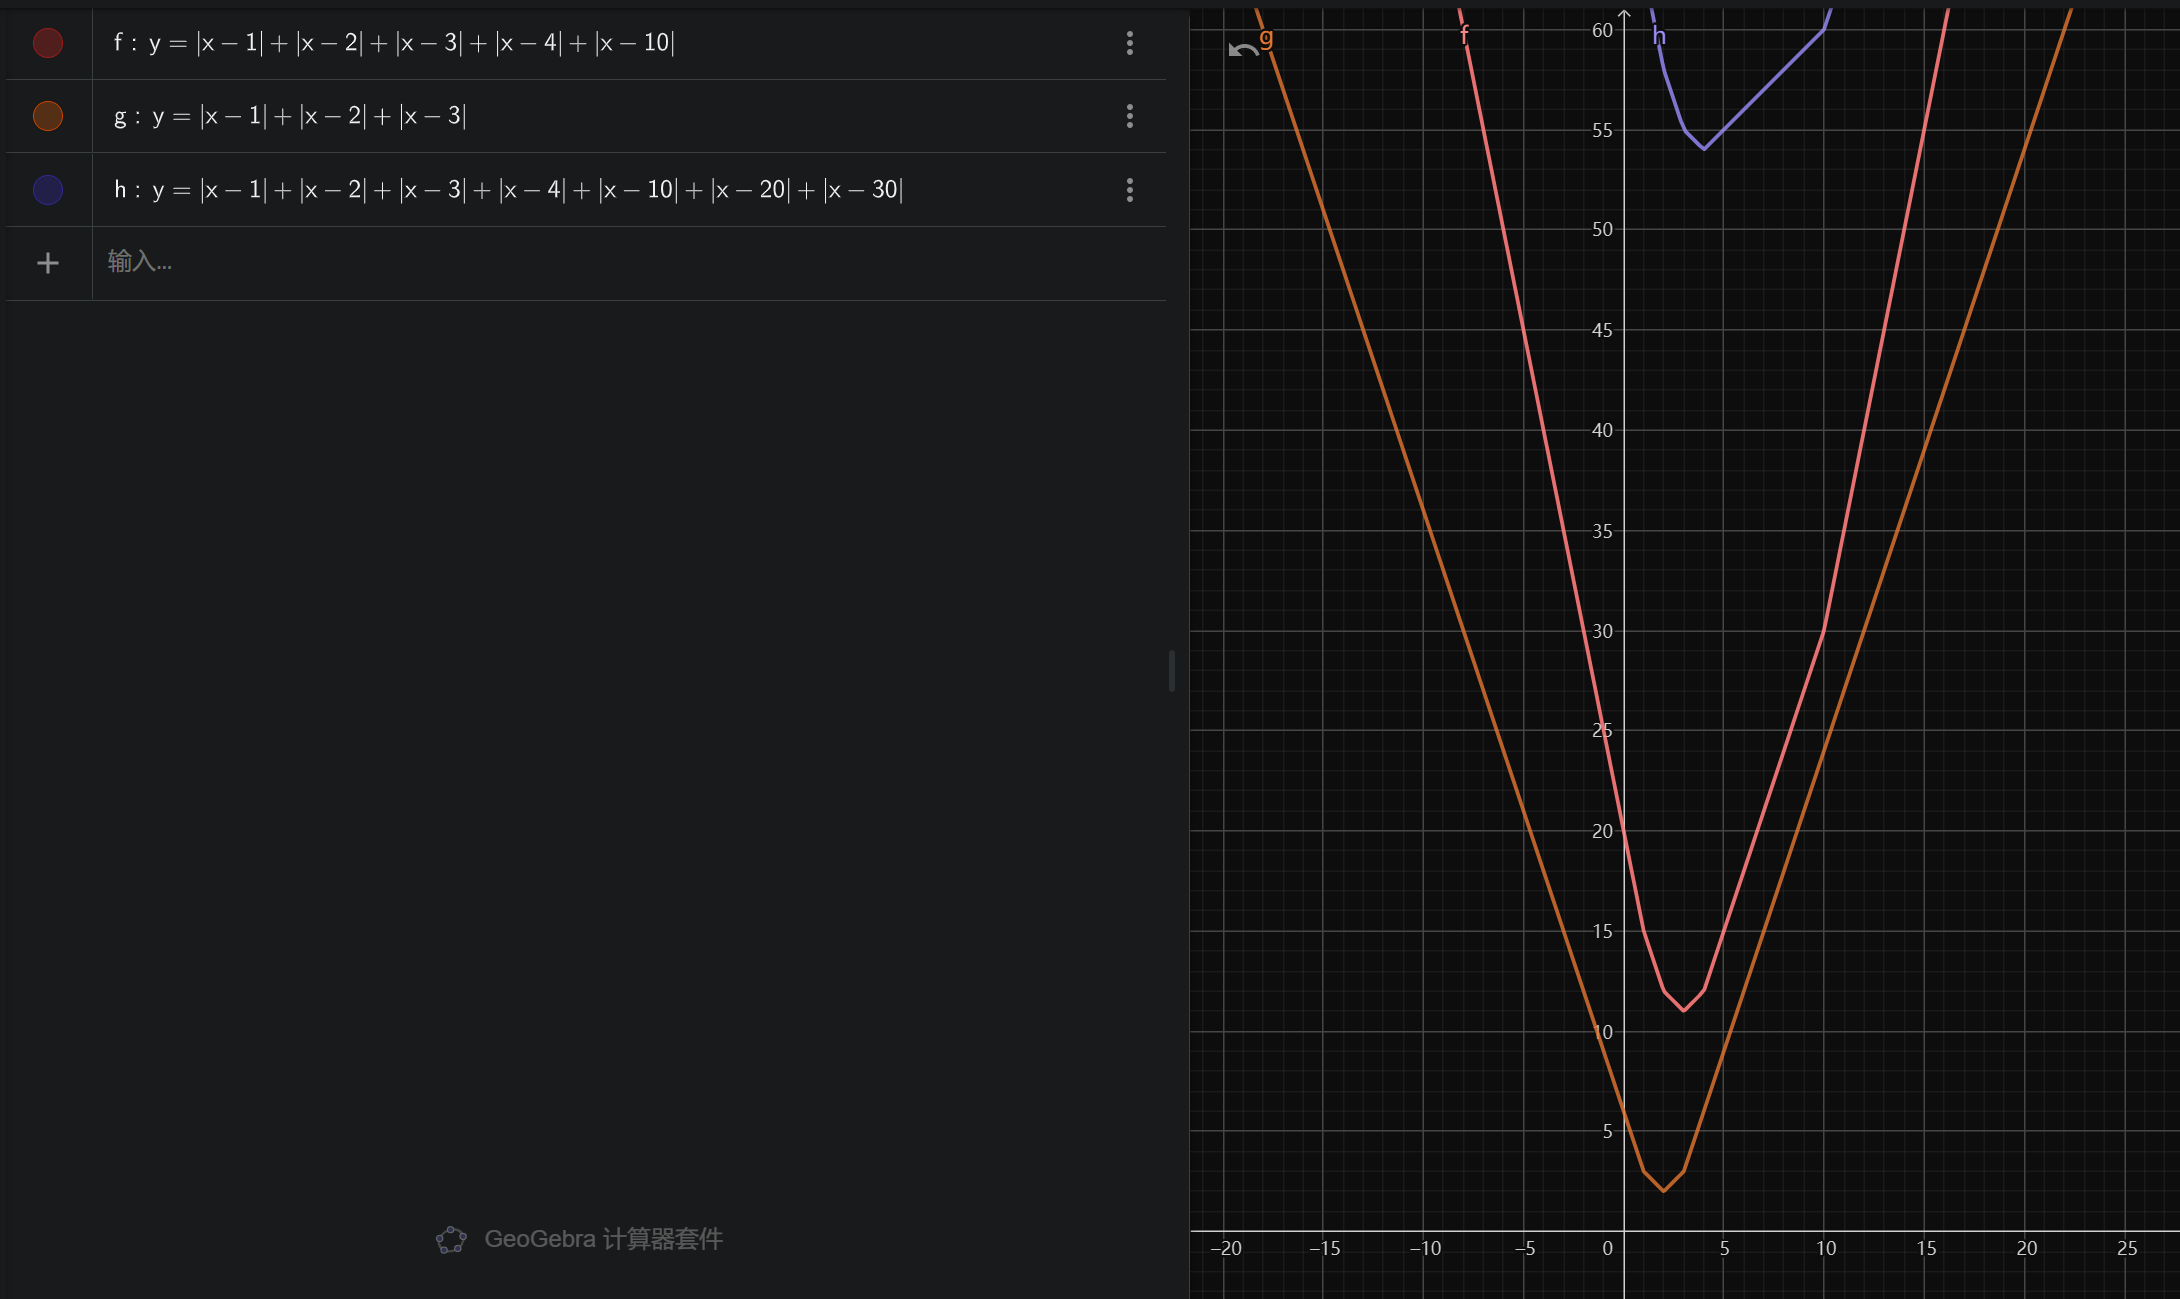Toggle visibility circle of function h
Image resolution: width=2180 pixels, height=1299 pixels.
click(48, 190)
